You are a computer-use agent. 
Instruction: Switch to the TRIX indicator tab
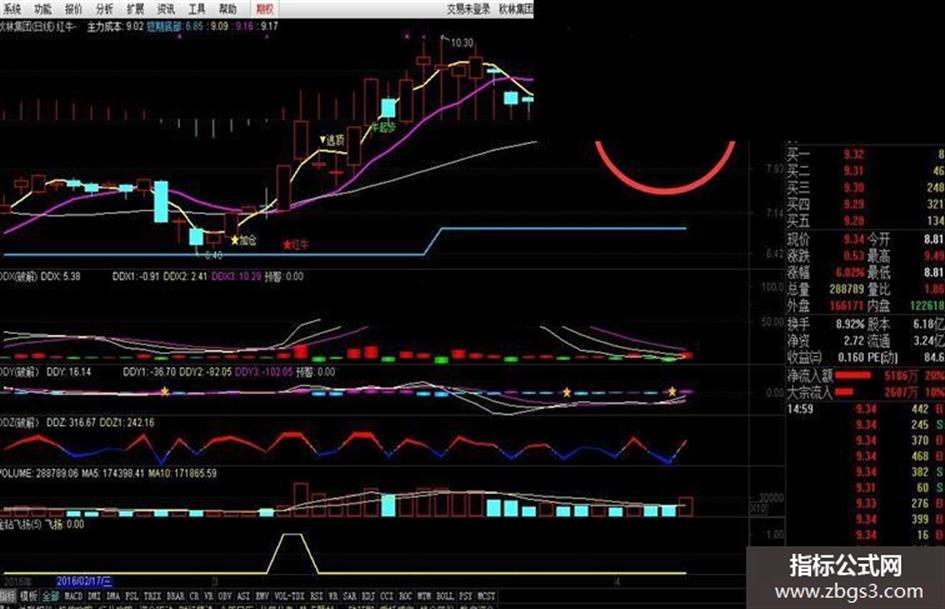click(152, 596)
